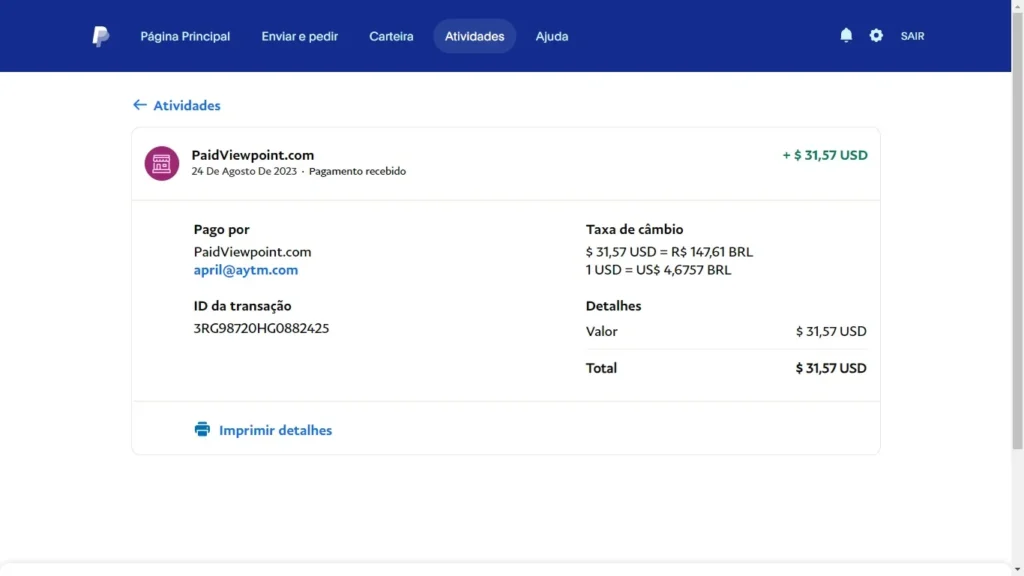The width and height of the screenshot is (1024, 576).
Task: Open the Ajuda menu item
Action: click(x=552, y=37)
